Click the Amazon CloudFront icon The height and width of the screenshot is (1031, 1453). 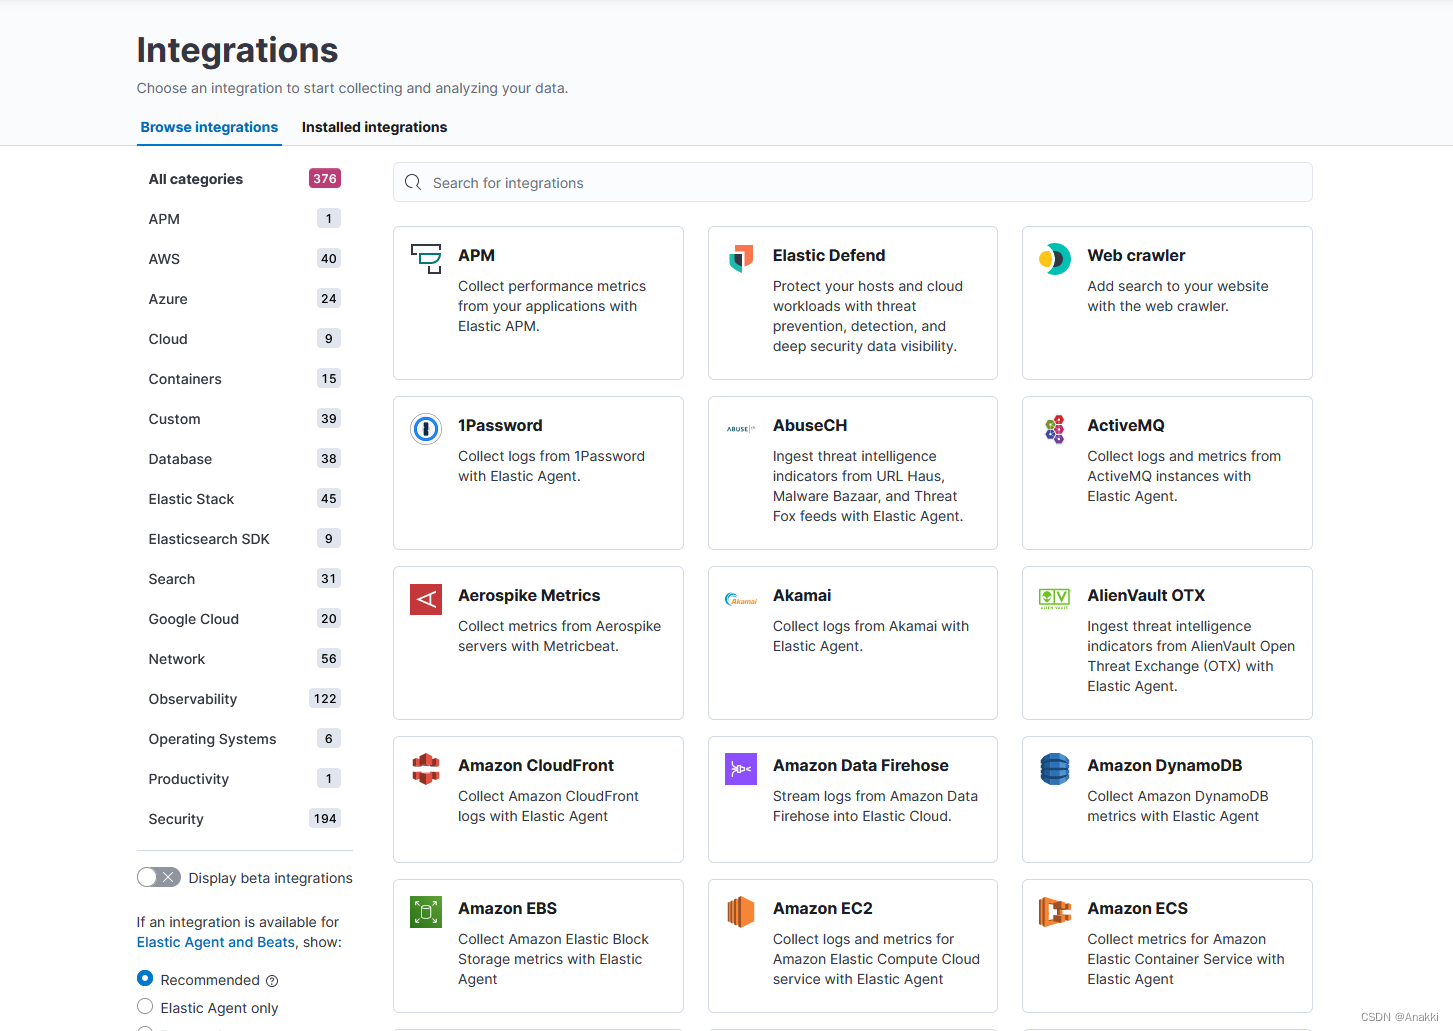click(426, 769)
